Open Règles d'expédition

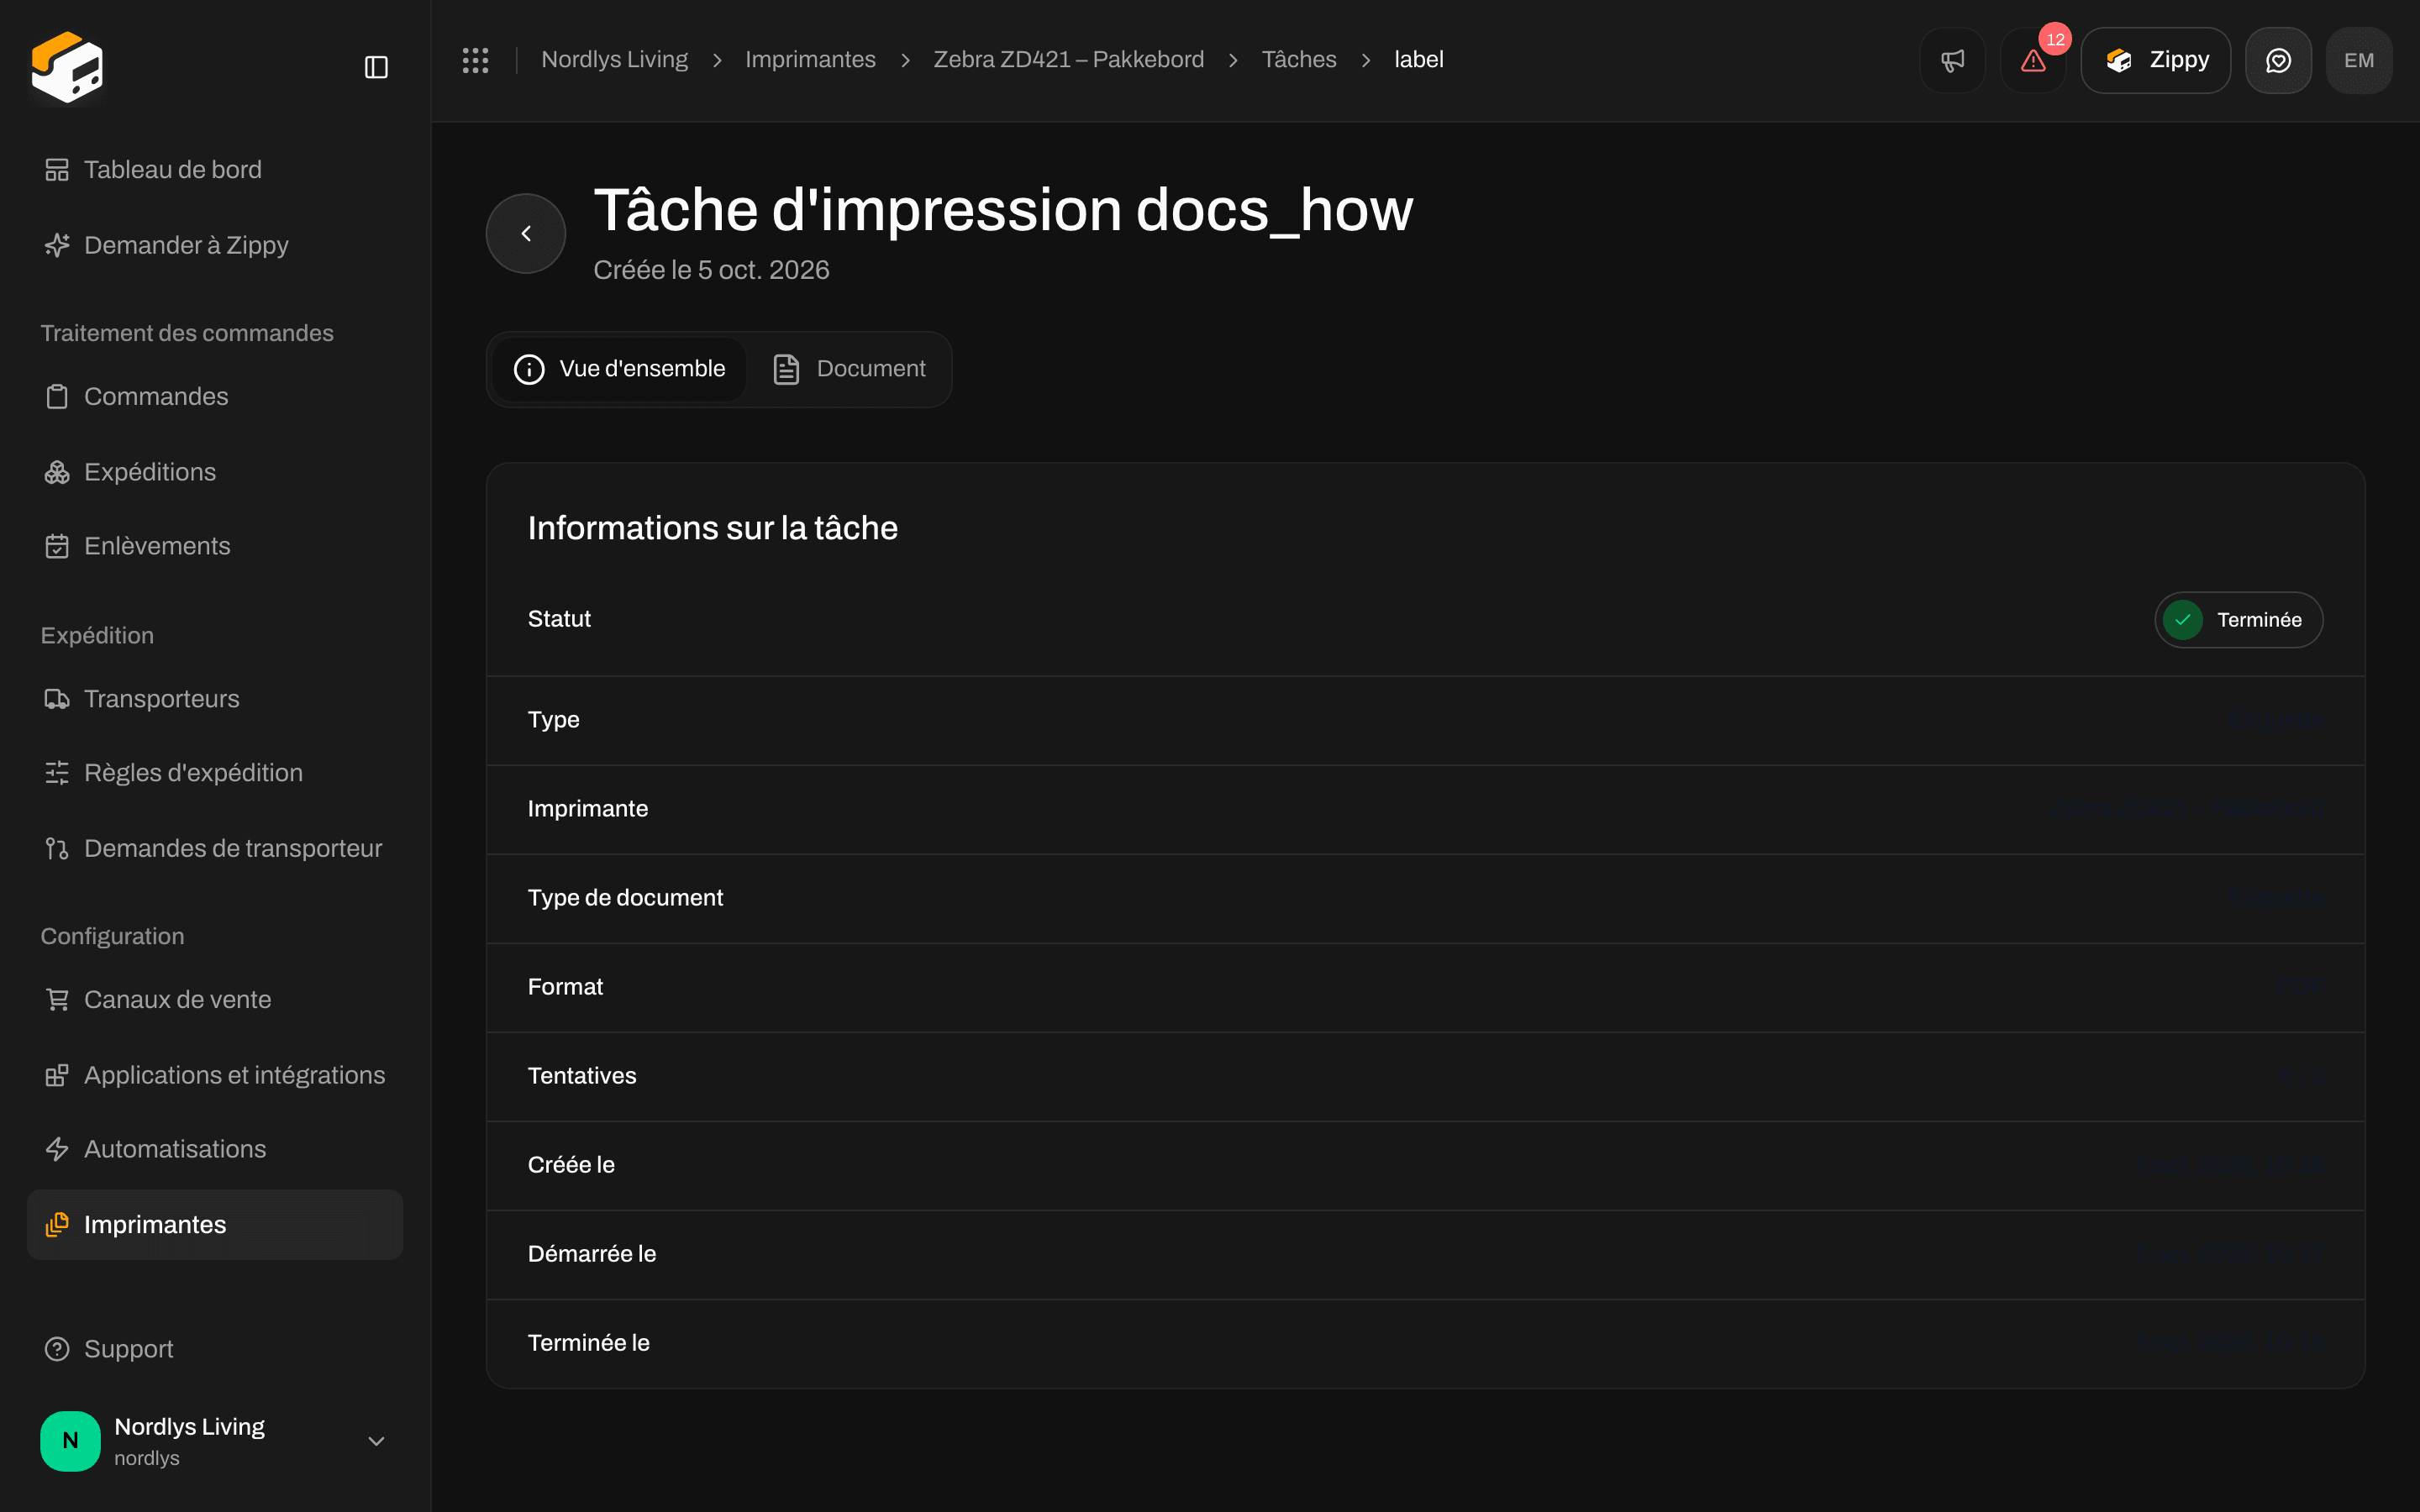click(x=215, y=773)
